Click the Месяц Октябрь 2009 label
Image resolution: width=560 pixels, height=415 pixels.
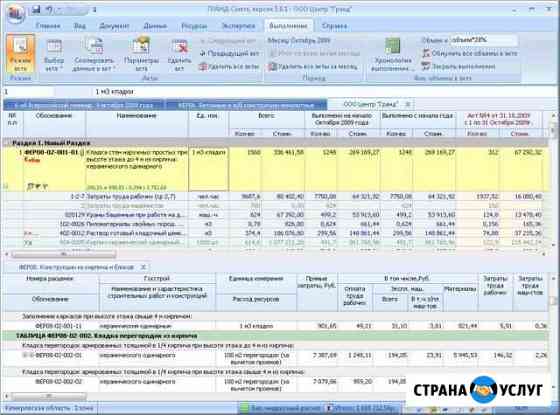pos(299,40)
